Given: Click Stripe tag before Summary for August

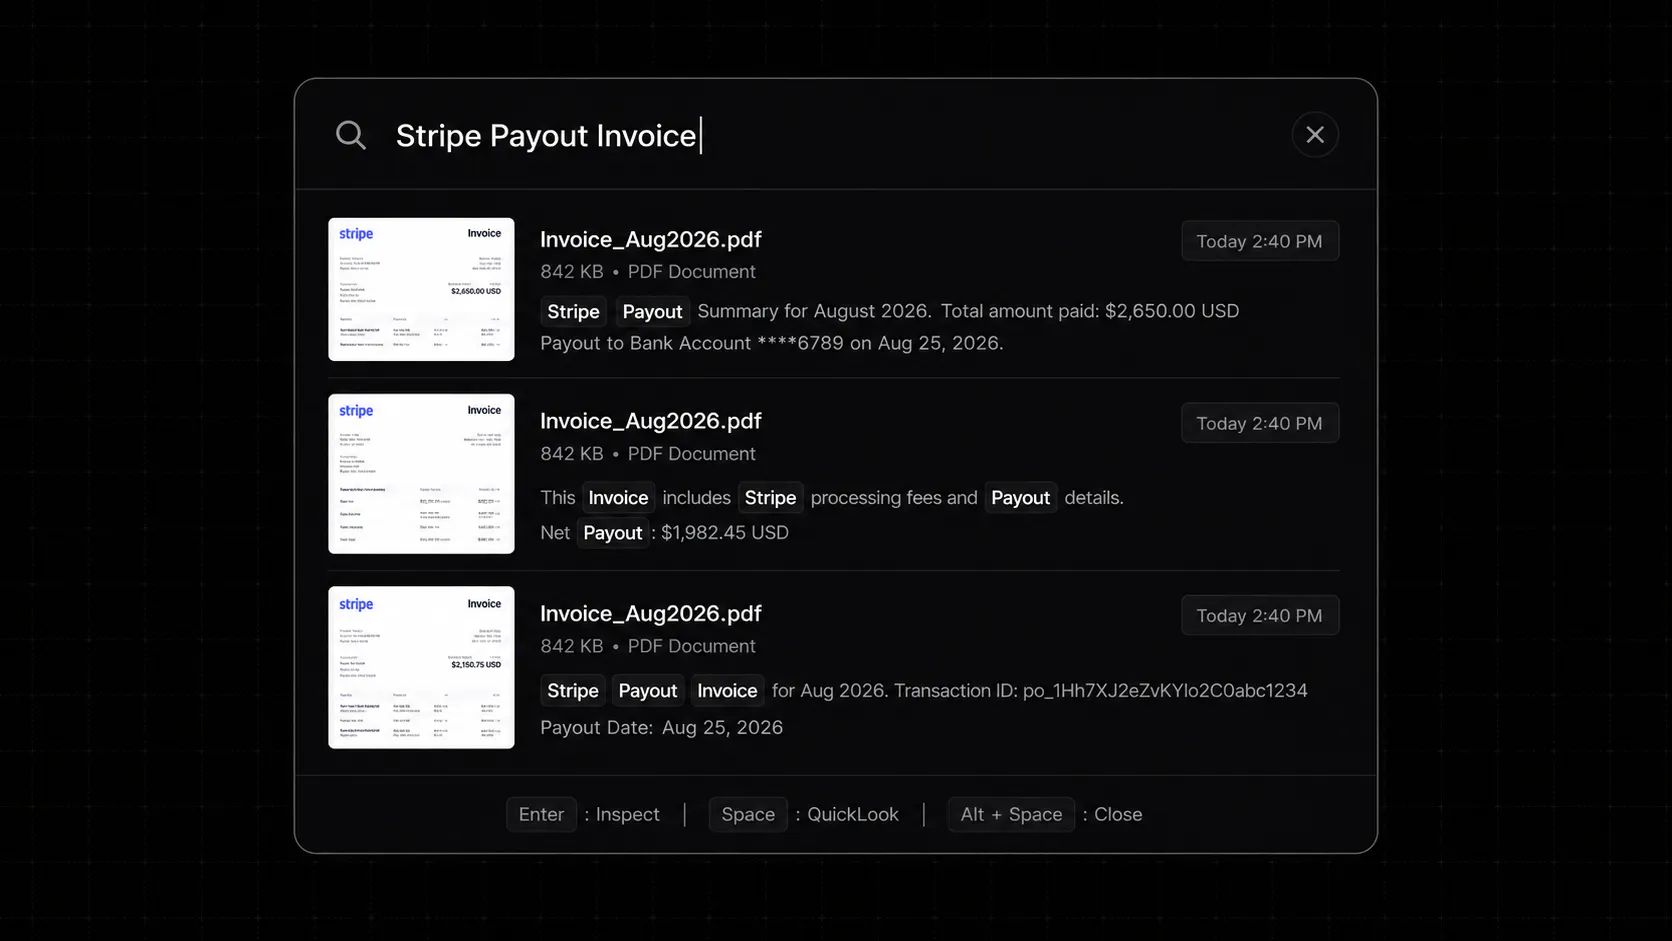Looking at the screenshot, I should pos(573,312).
